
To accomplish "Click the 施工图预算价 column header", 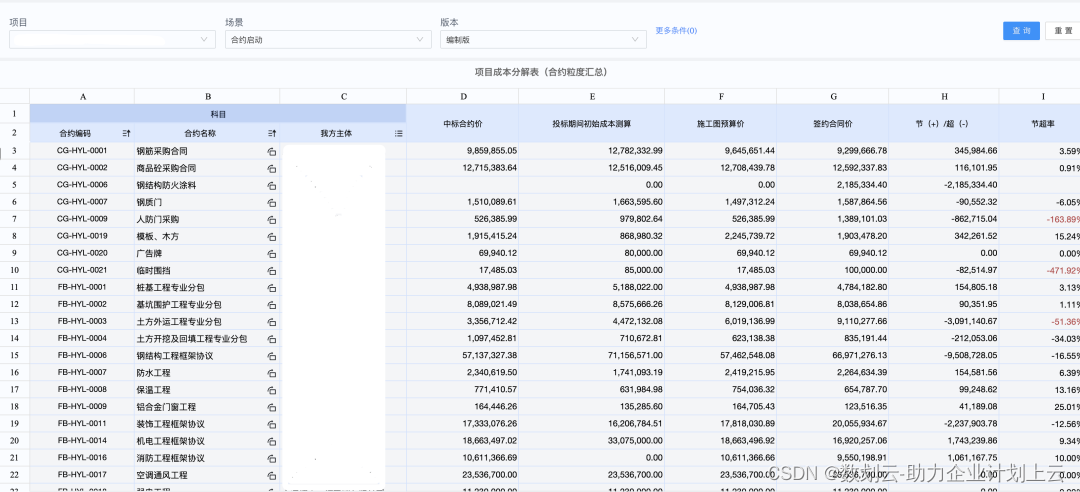I will (x=721, y=124).
